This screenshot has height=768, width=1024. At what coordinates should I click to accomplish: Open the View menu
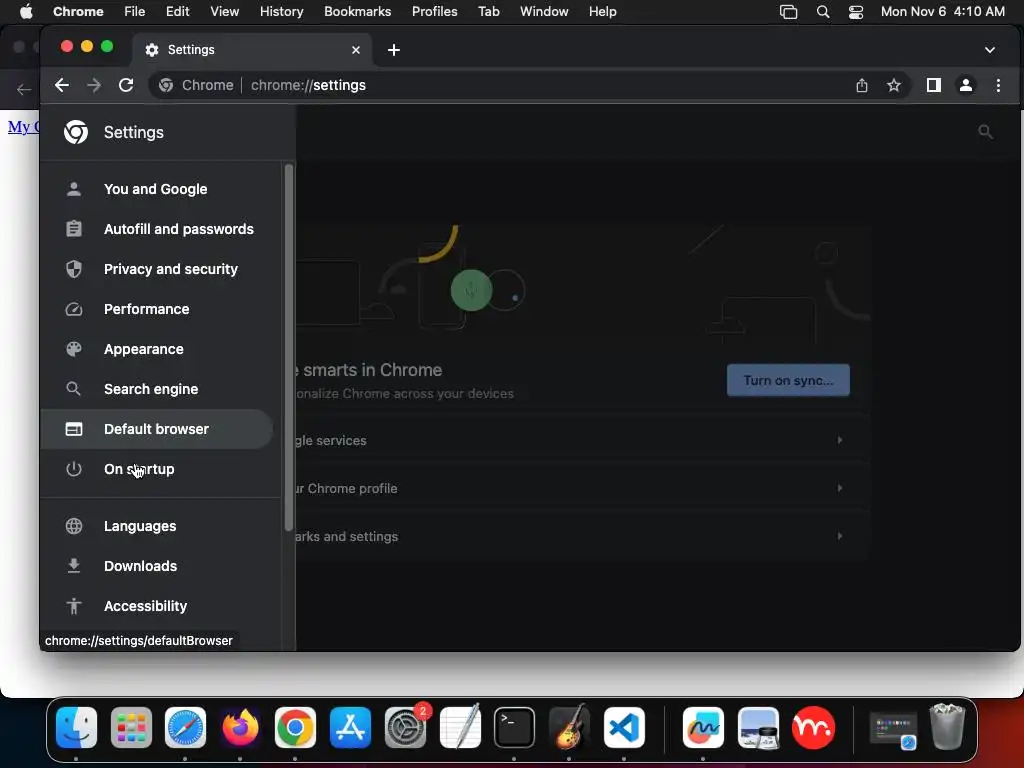coord(224,12)
